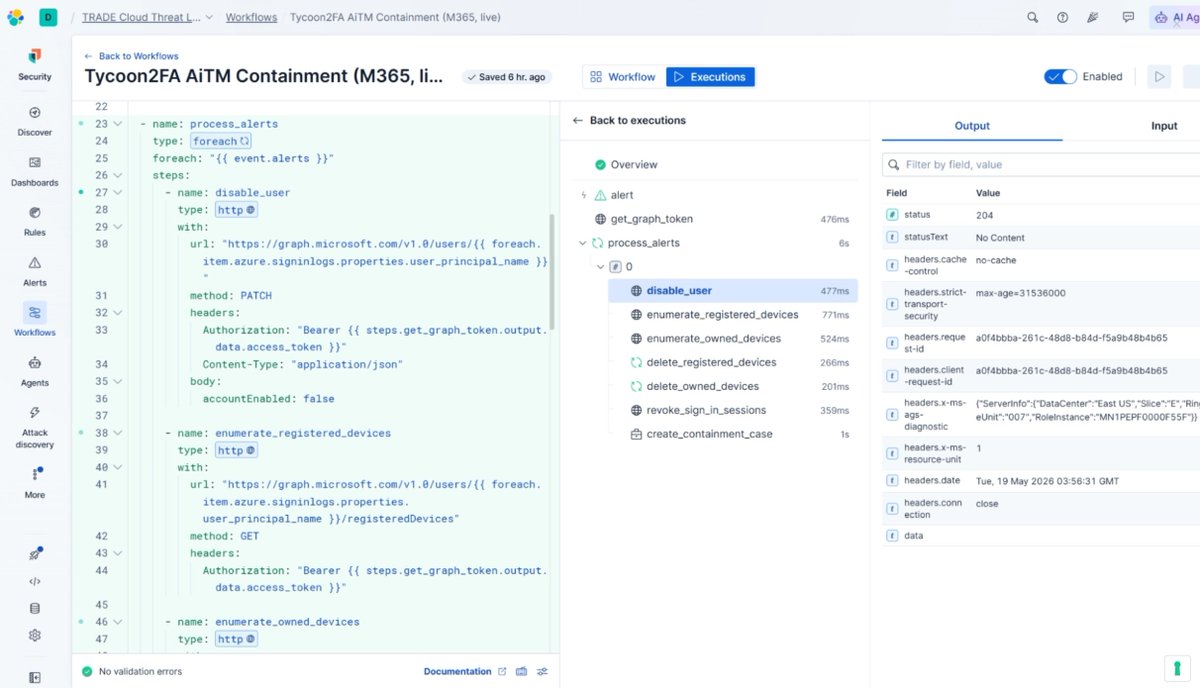The height and width of the screenshot is (688, 1200).
Task: Fold code at line 26
Action: 117,175
